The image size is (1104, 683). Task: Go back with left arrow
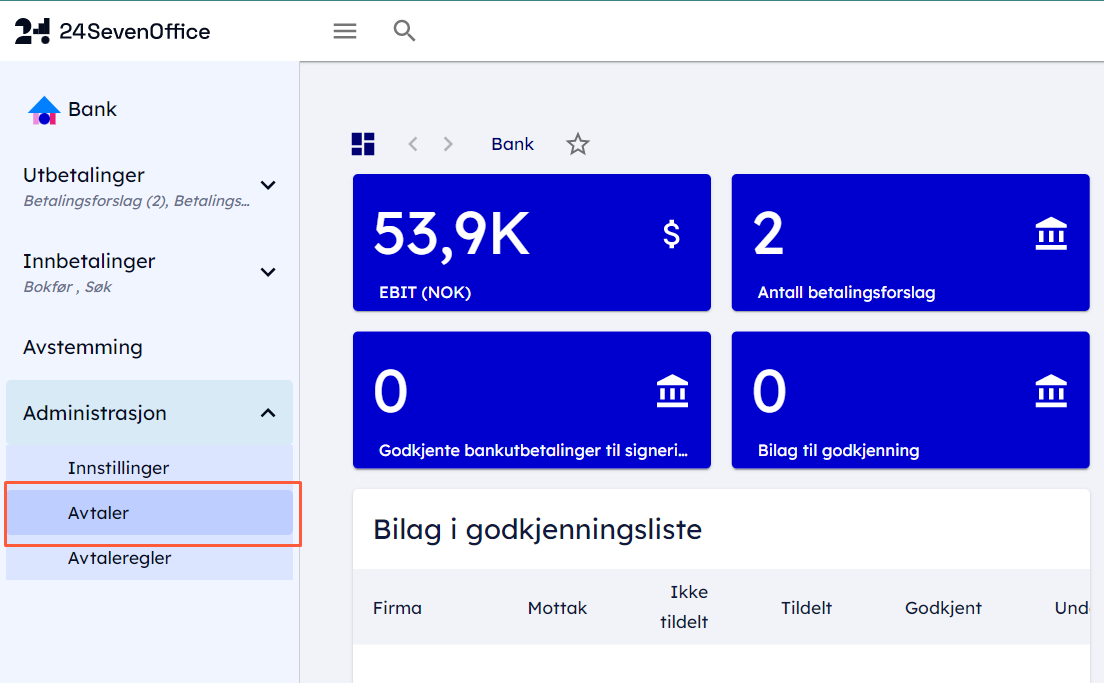tap(413, 144)
